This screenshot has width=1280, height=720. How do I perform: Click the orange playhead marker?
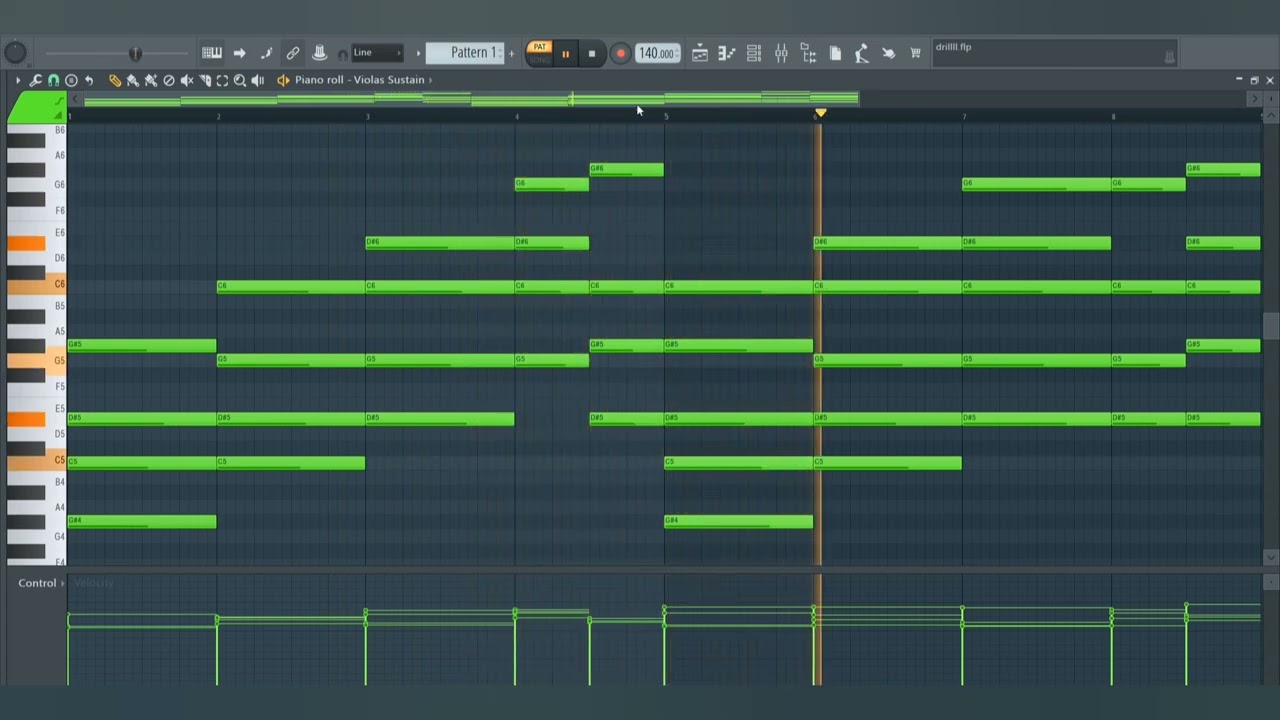(x=820, y=113)
